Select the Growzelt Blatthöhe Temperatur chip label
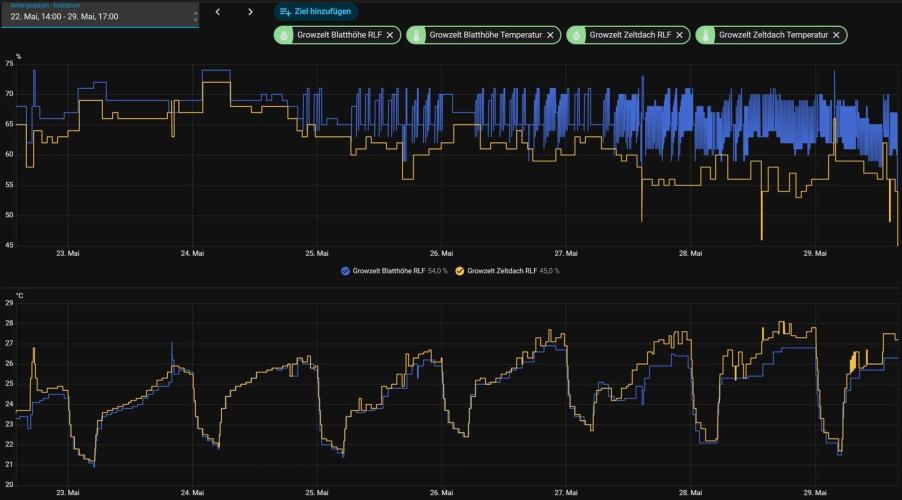902x500 pixels. coord(486,35)
